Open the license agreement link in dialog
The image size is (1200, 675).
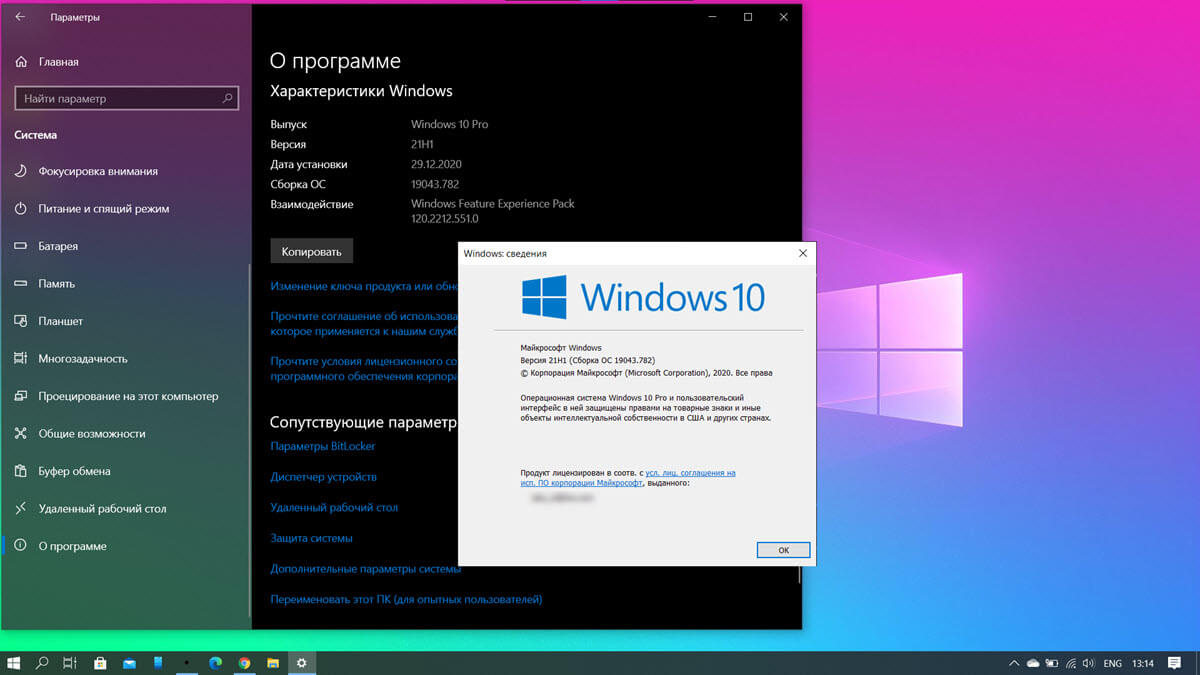pos(628,477)
